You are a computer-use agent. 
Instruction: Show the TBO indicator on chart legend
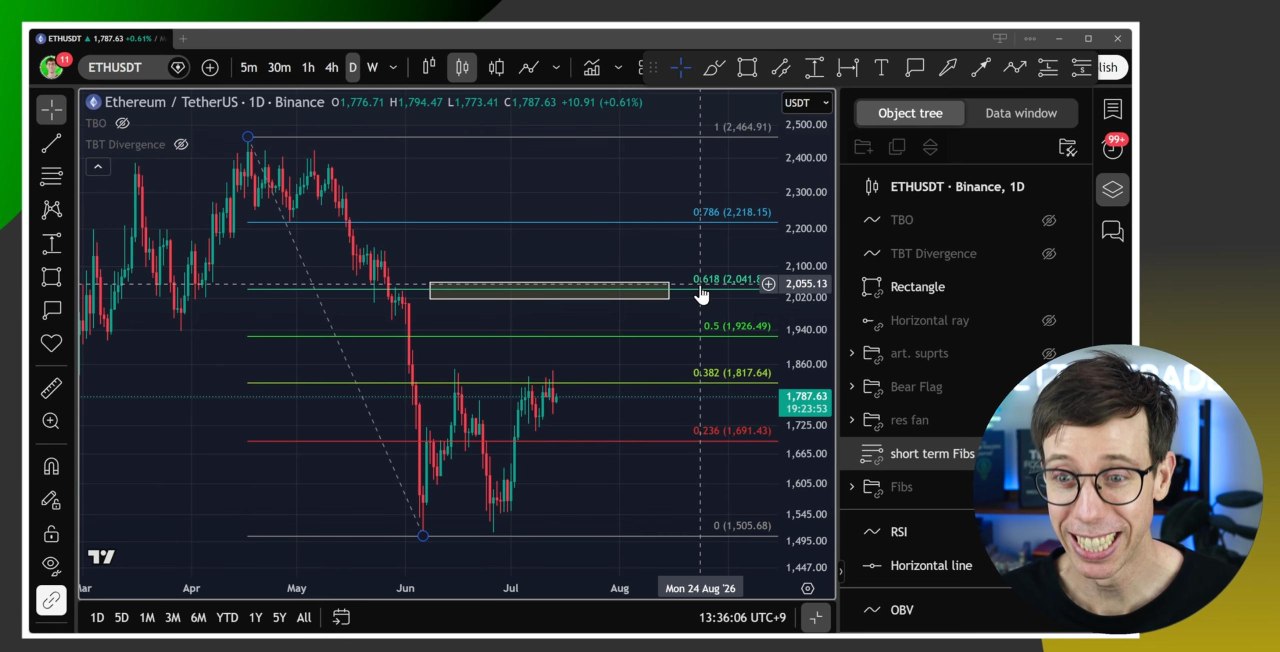pos(122,123)
